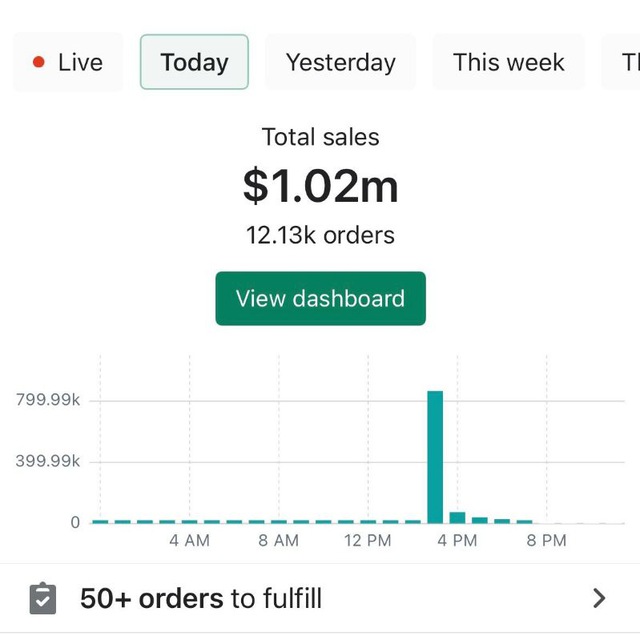Select the This week tab
Screen dimensions: 640x640
click(x=509, y=62)
